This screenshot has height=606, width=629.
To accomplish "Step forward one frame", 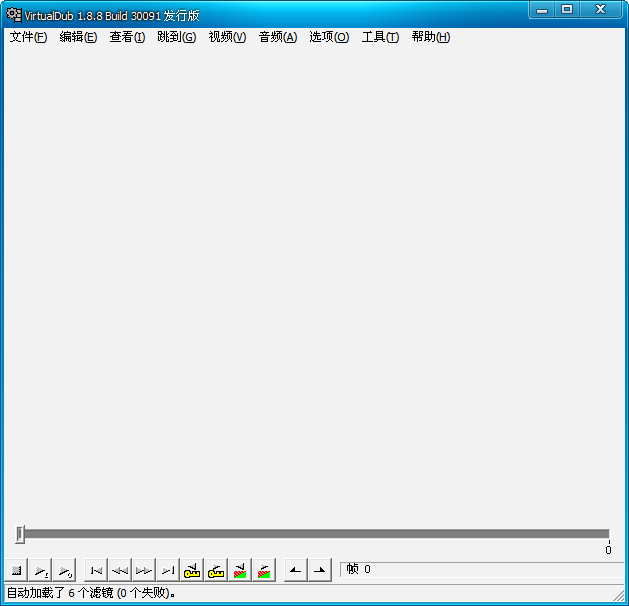I will click(x=144, y=571).
